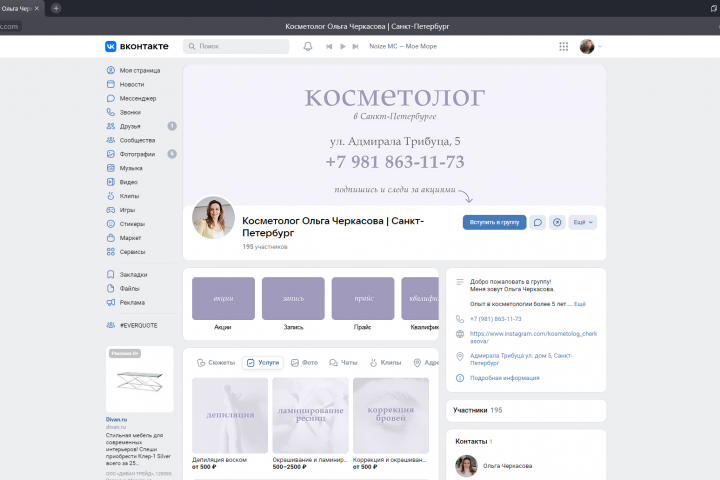720x480 pixels.
Task: Open the Instagram profile link
Action: tap(533, 337)
